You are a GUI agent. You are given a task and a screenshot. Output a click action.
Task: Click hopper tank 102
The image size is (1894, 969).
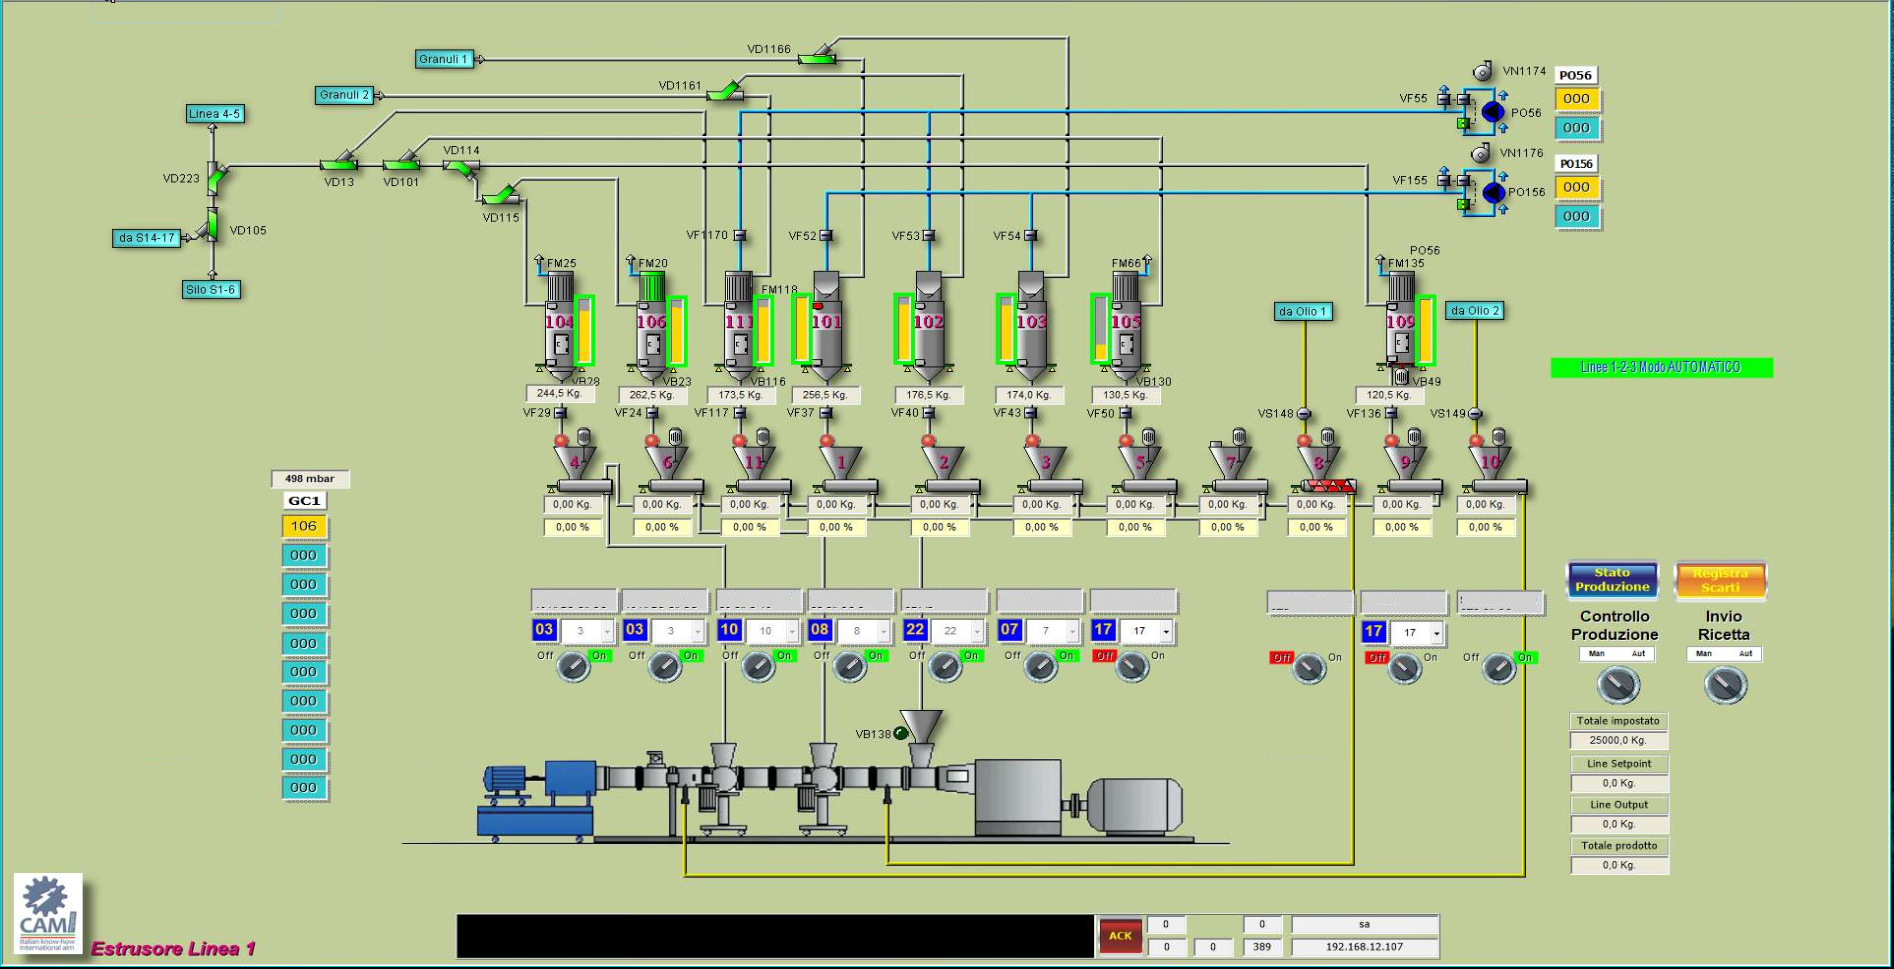(x=929, y=328)
